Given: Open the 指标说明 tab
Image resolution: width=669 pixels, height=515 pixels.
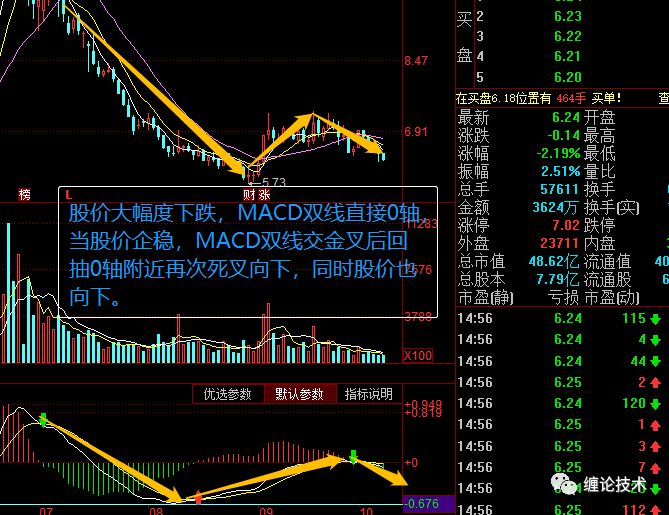Looking at the screenshot, I should tap(369, 394).
